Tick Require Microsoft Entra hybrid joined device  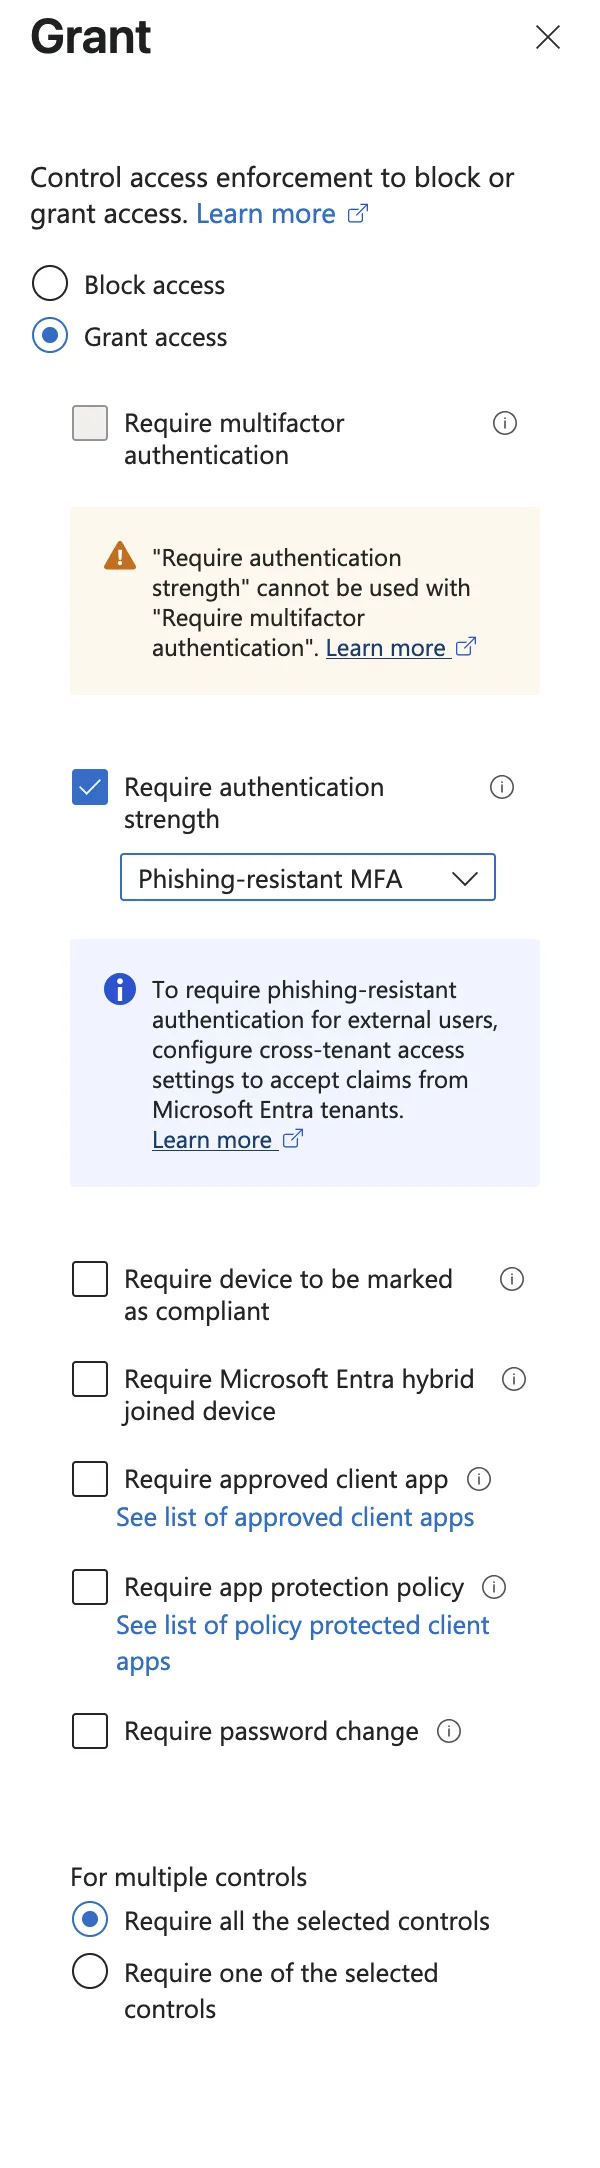90,1380
